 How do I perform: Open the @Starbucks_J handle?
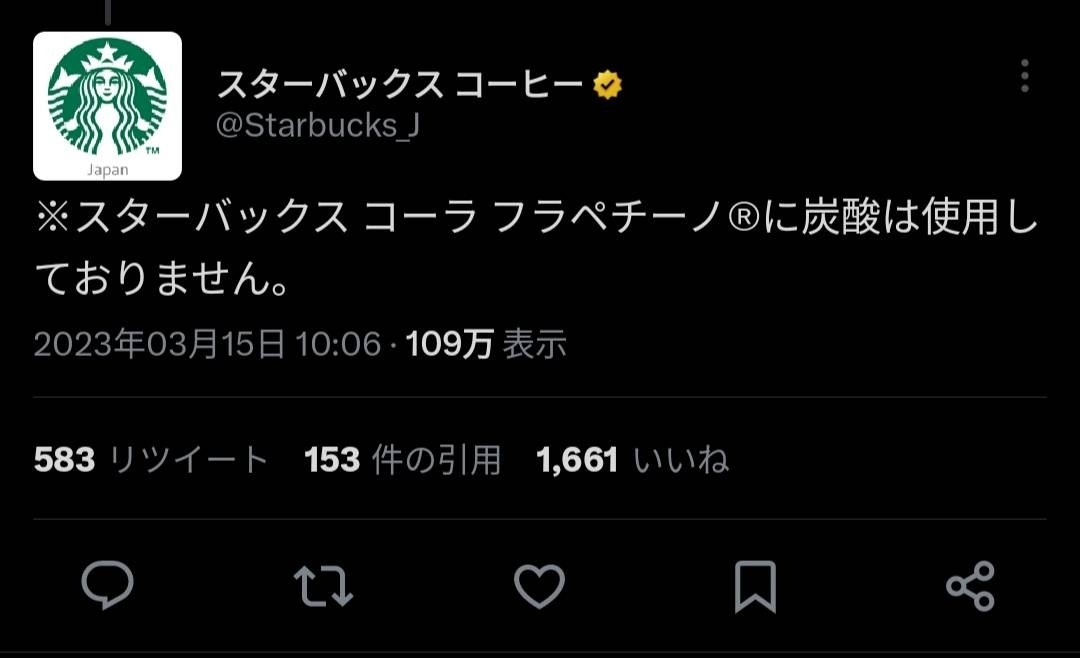(x=318, y=126)
